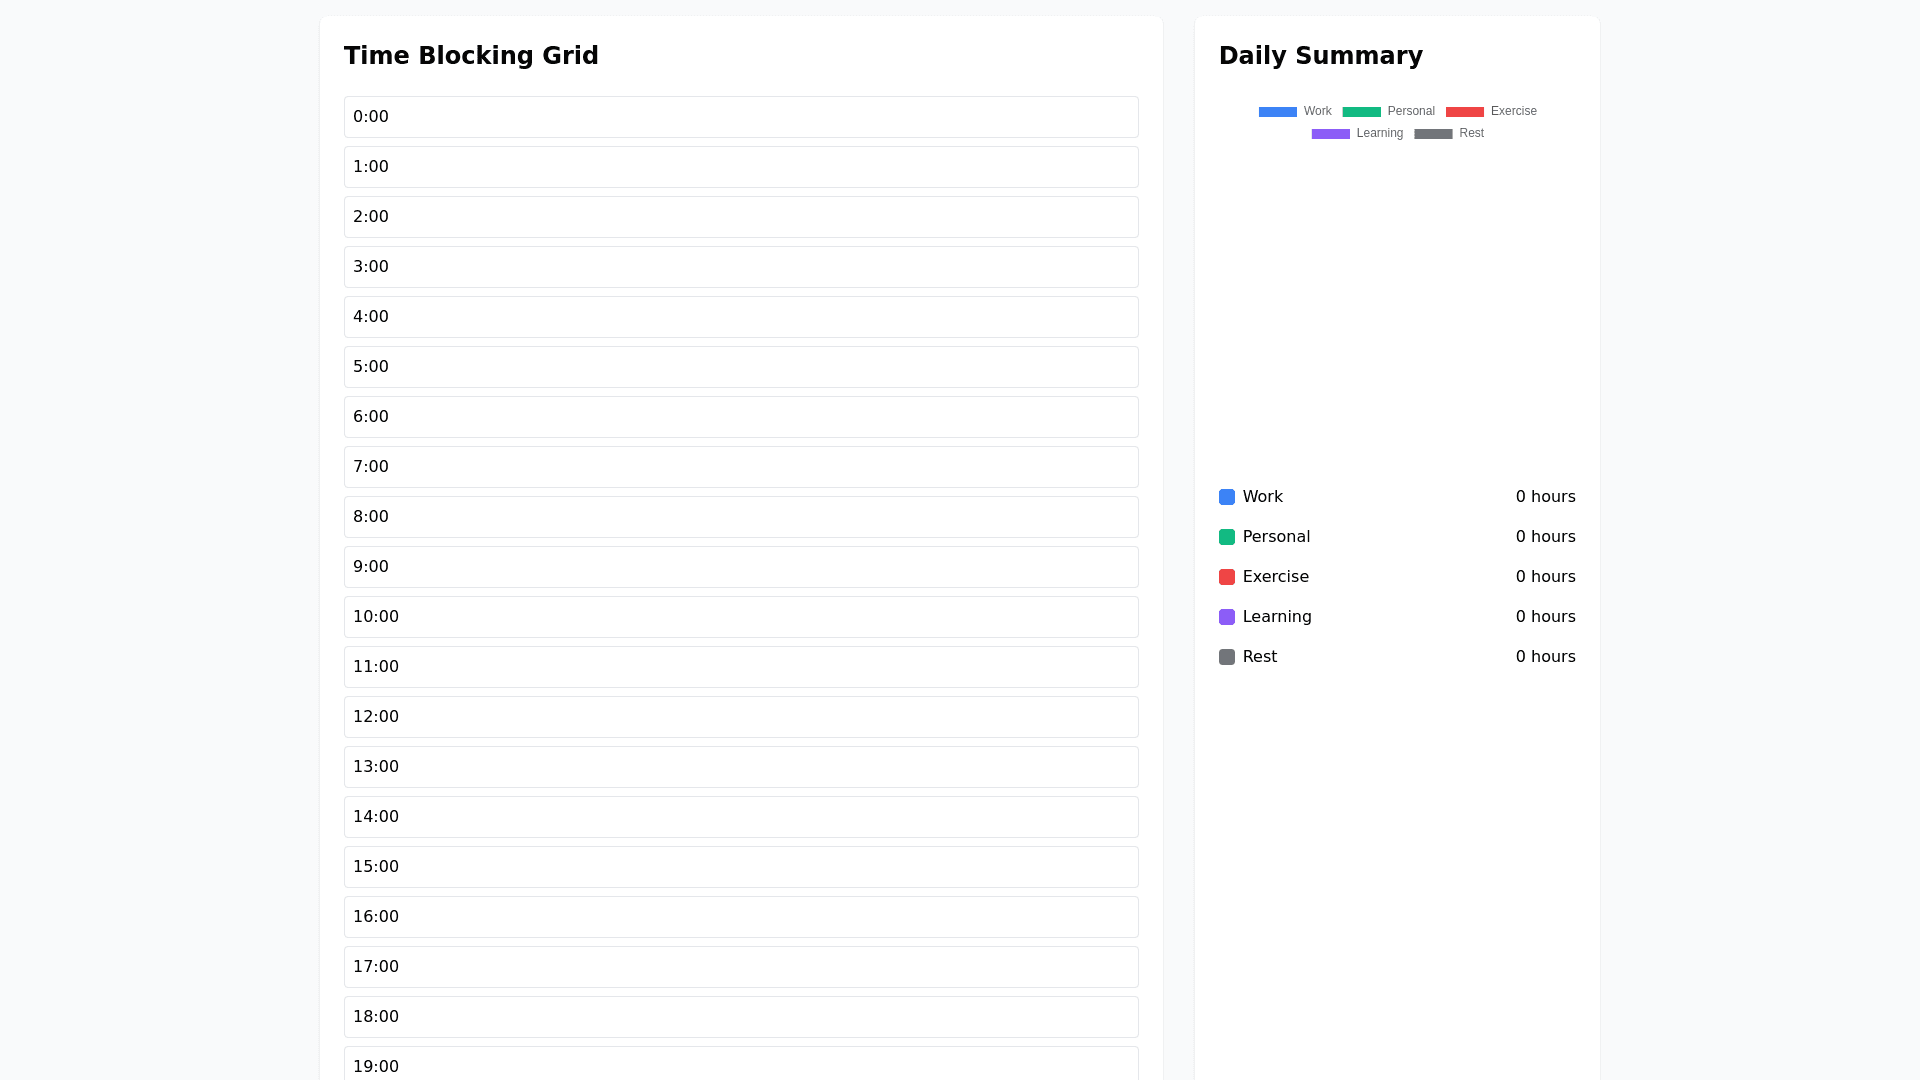
Task: Click the 7:00 time slot
Action: tap(741, 467)
